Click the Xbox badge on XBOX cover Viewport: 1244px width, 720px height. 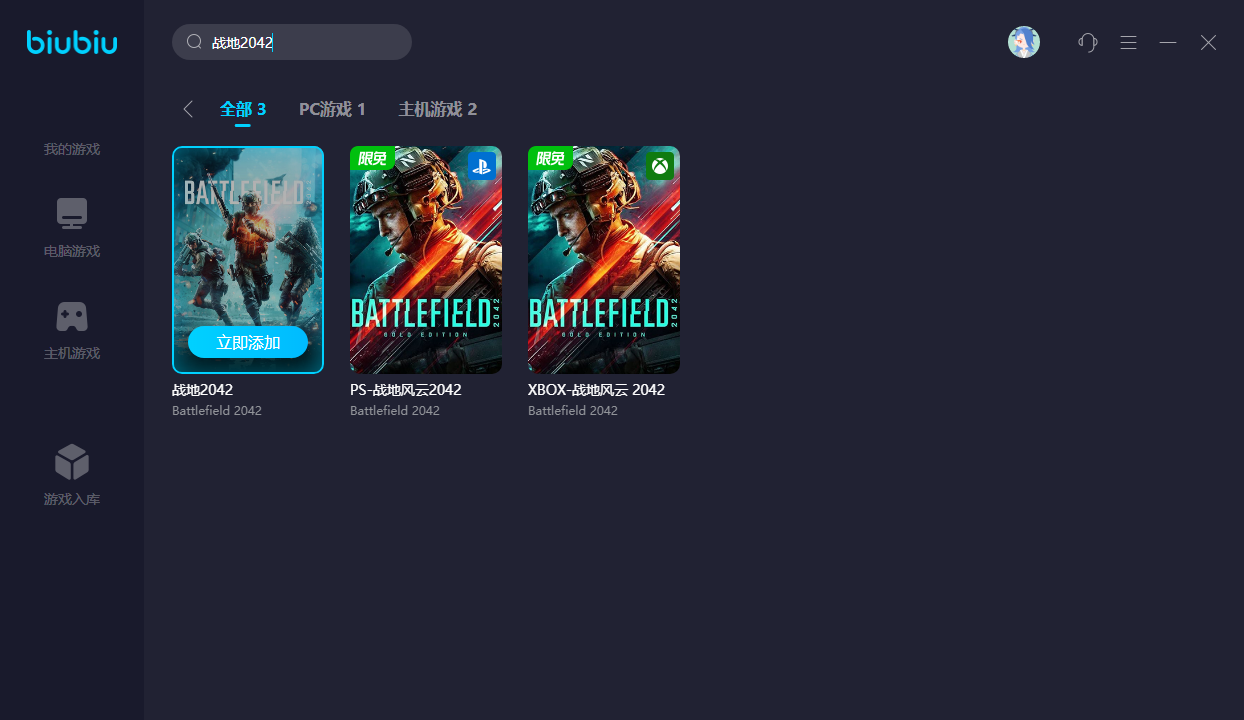click(660, 166)
